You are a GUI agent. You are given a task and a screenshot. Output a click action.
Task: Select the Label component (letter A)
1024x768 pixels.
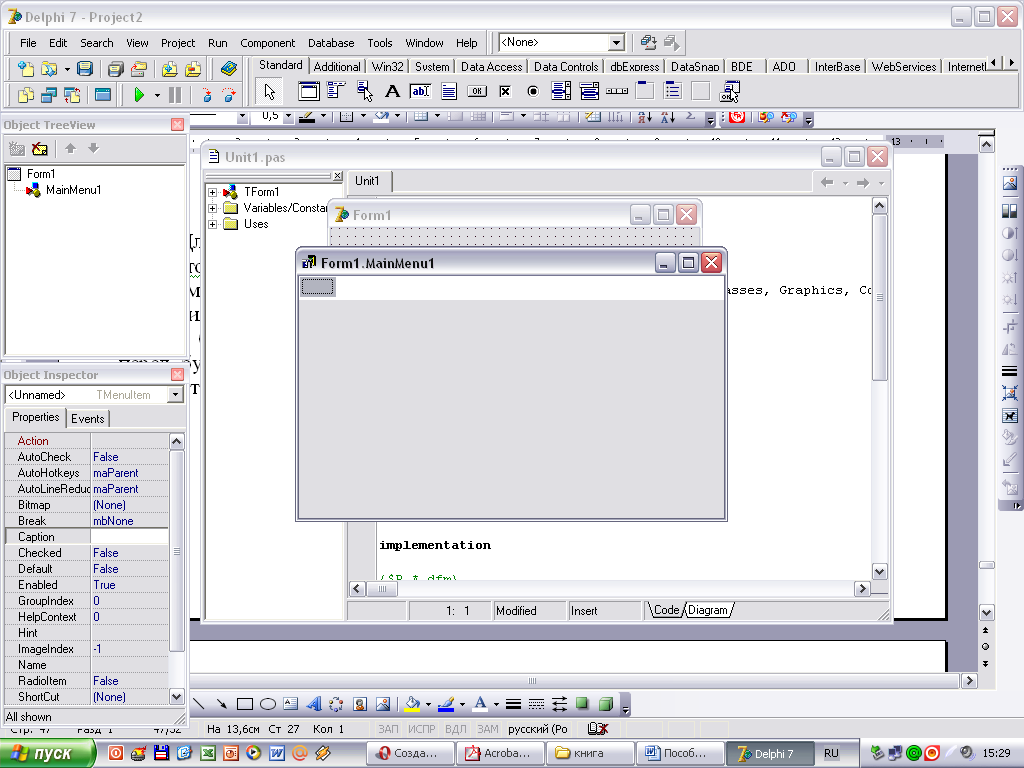[392, 91]
